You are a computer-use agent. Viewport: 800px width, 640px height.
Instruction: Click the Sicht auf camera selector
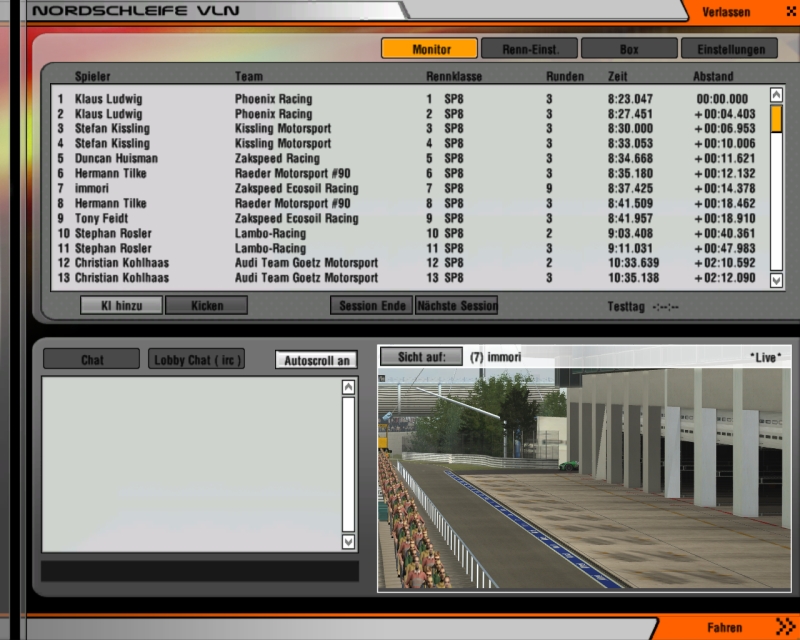(x=421, y=357)
